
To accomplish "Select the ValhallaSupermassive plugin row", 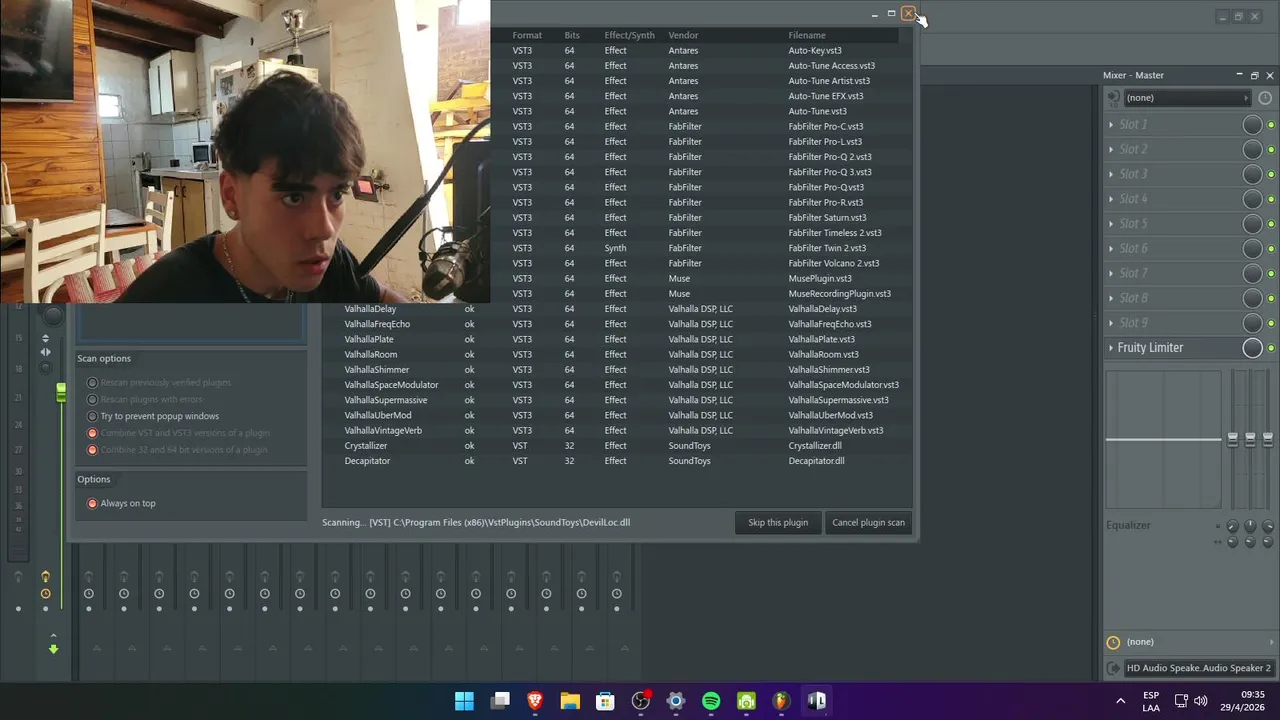I will (618, 400).
